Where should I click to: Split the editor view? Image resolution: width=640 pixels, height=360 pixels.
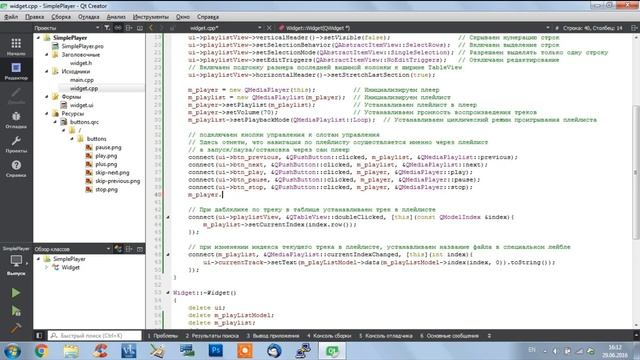634,28
